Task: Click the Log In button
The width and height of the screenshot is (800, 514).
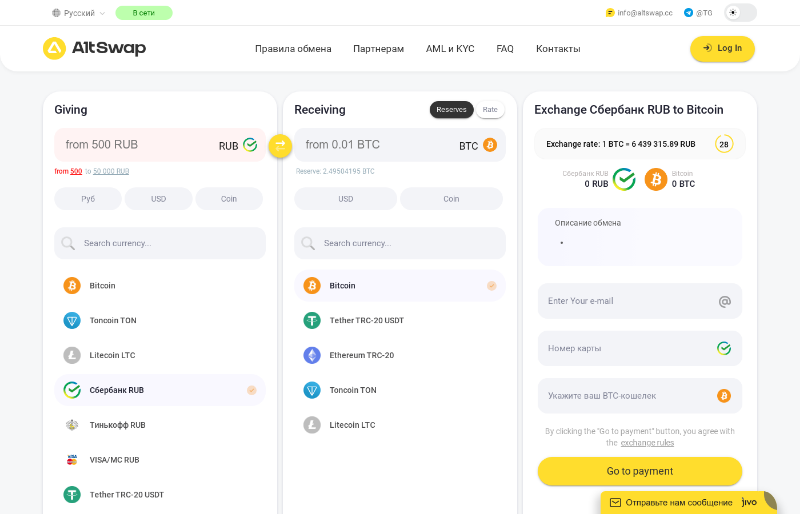Action: (x=722, y=48)
